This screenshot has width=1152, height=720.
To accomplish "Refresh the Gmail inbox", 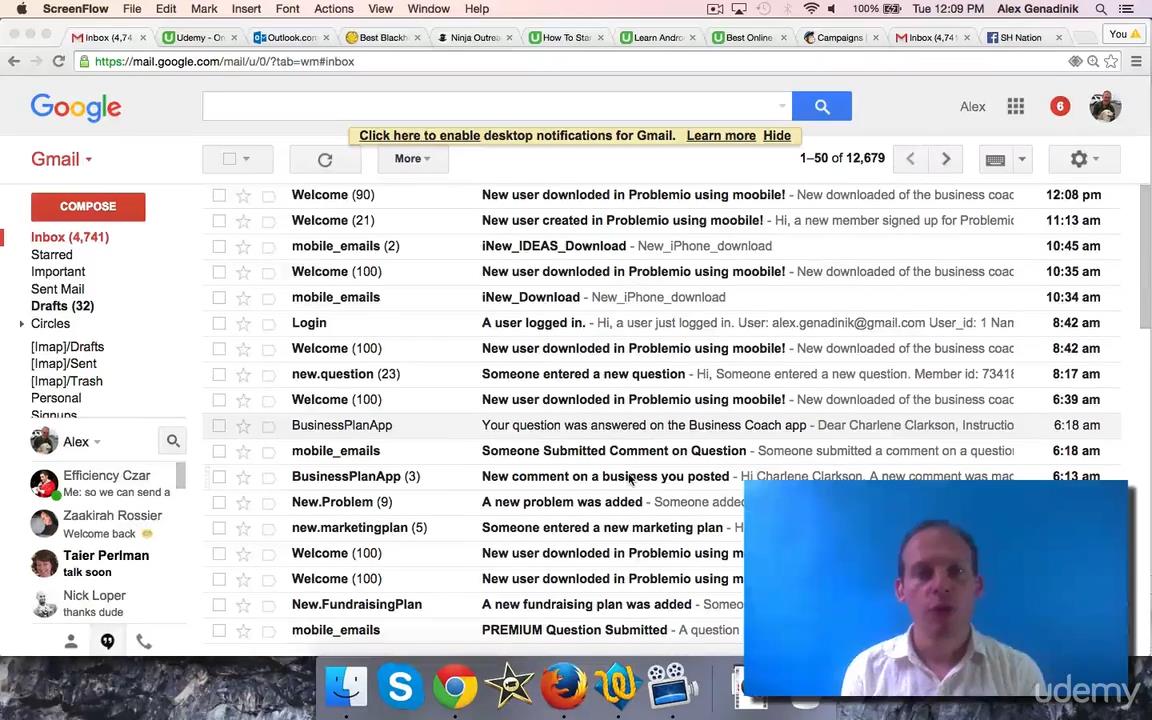I will tap(325, 159).
